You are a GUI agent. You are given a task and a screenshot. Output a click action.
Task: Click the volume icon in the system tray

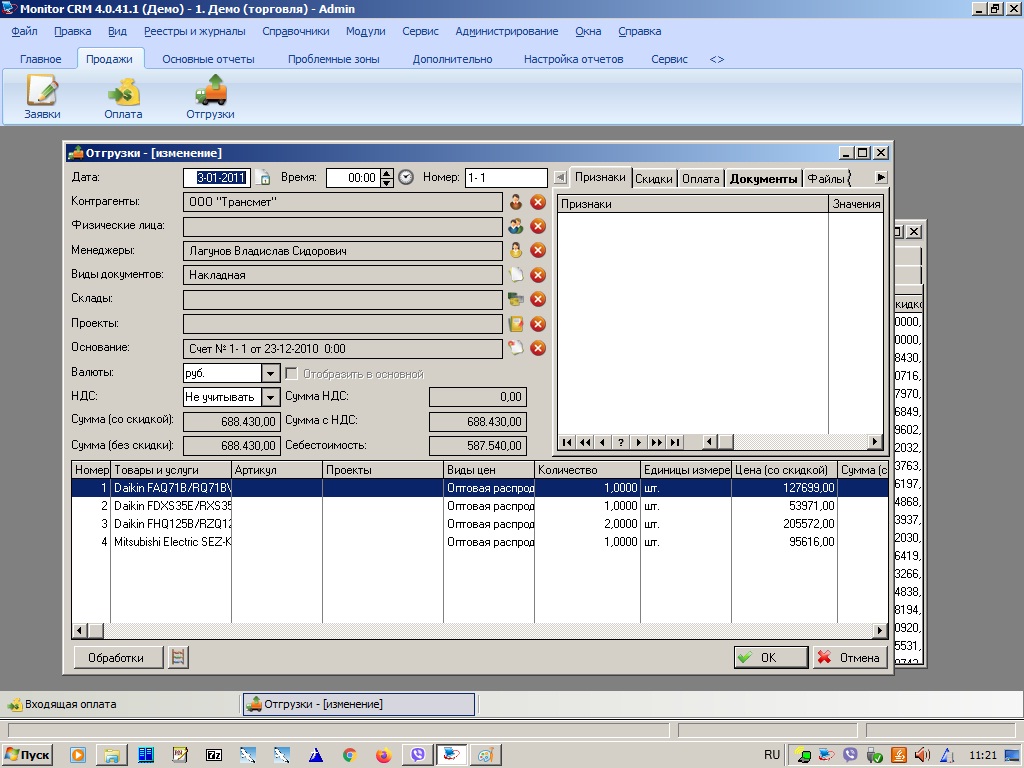tap(920, 754)
